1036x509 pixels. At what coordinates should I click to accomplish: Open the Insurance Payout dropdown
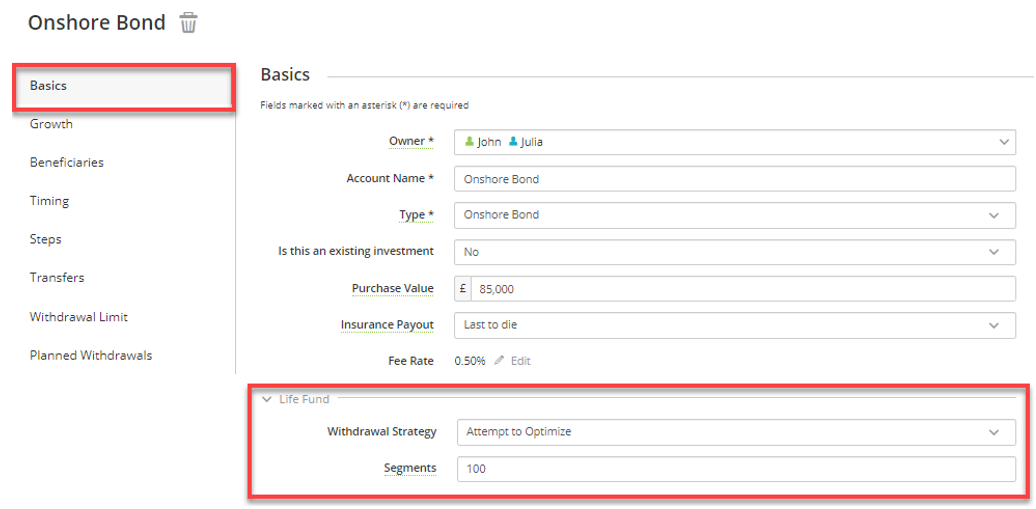(x=735, y=325)
